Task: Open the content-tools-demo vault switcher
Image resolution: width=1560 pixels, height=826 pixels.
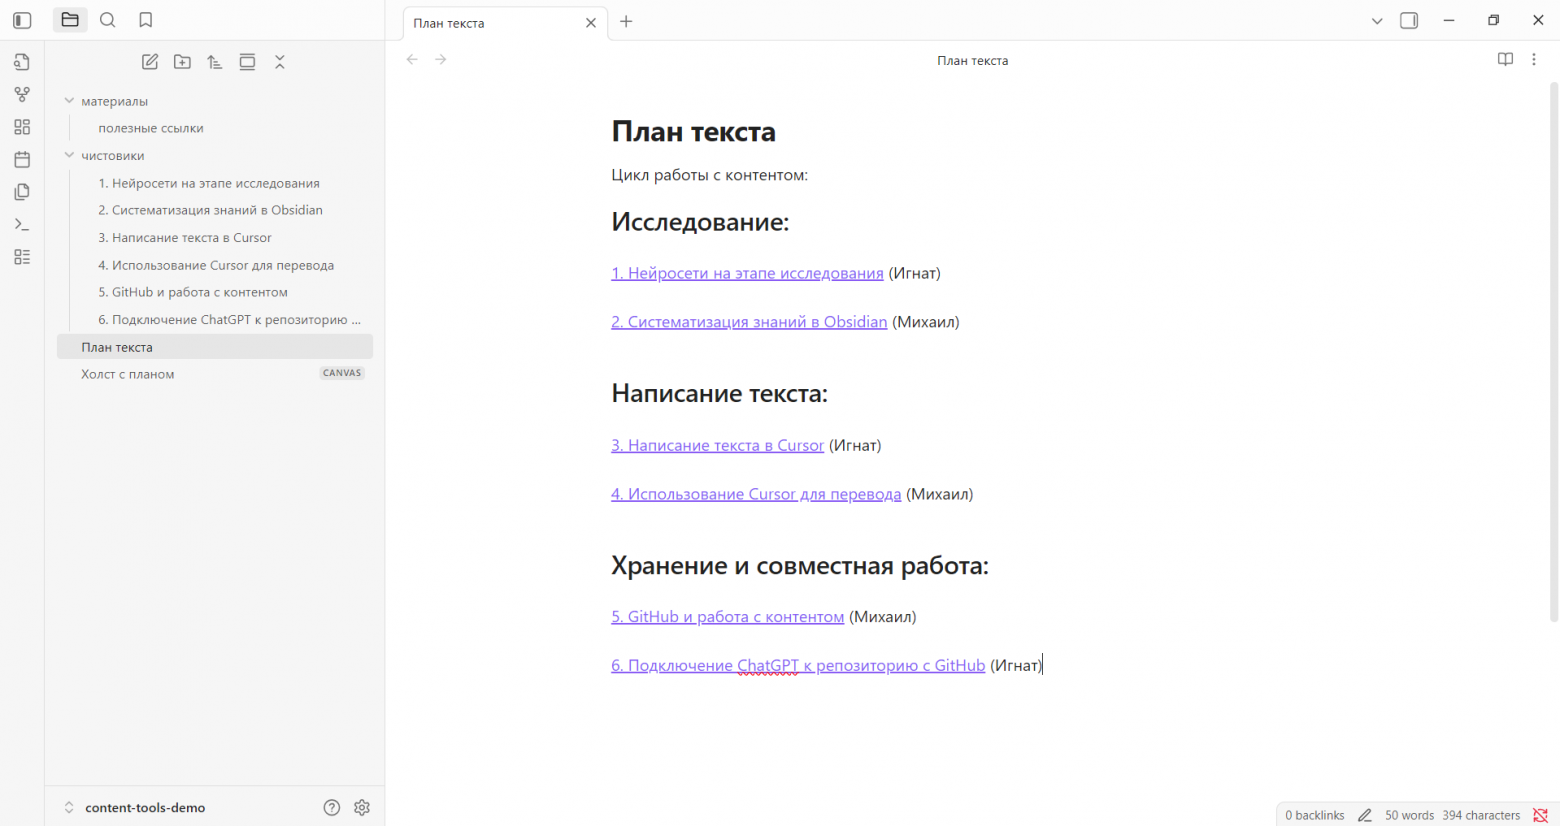Action: [144, 808]
